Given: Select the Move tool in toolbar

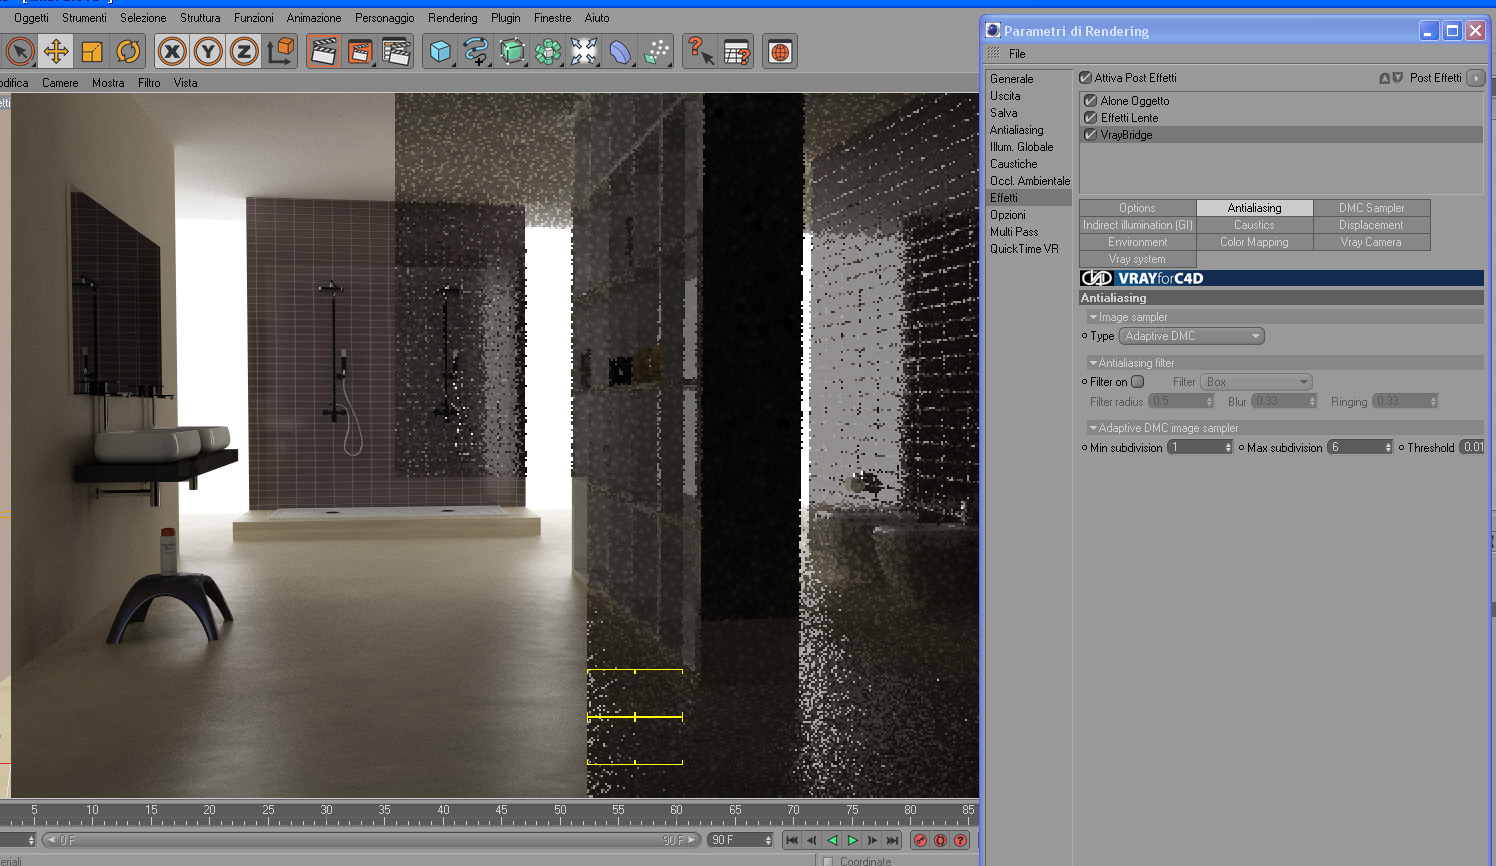Looking at the screenshot, I should [56, 51].
